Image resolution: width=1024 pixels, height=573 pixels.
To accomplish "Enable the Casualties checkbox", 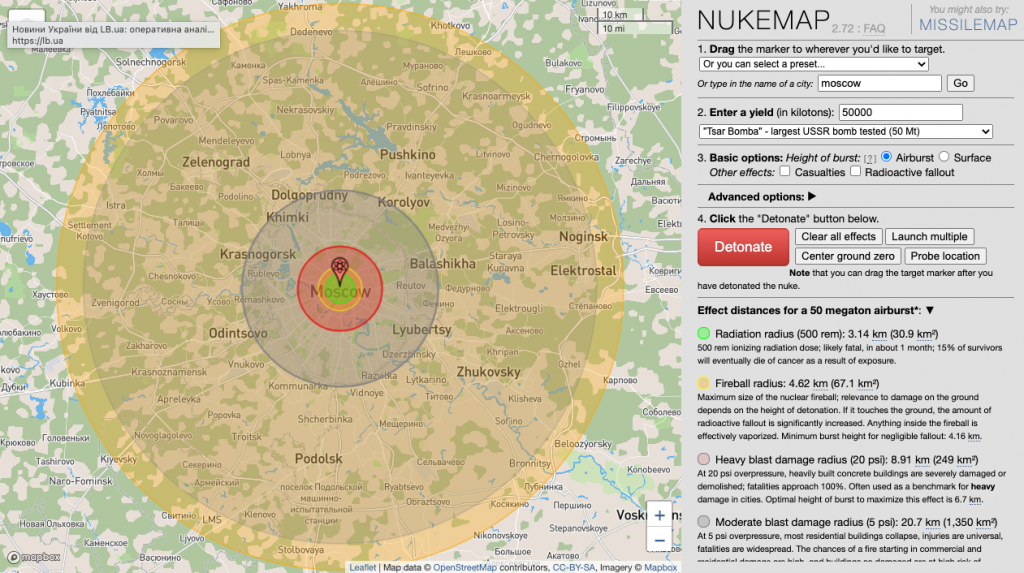I will click(785, 171).
